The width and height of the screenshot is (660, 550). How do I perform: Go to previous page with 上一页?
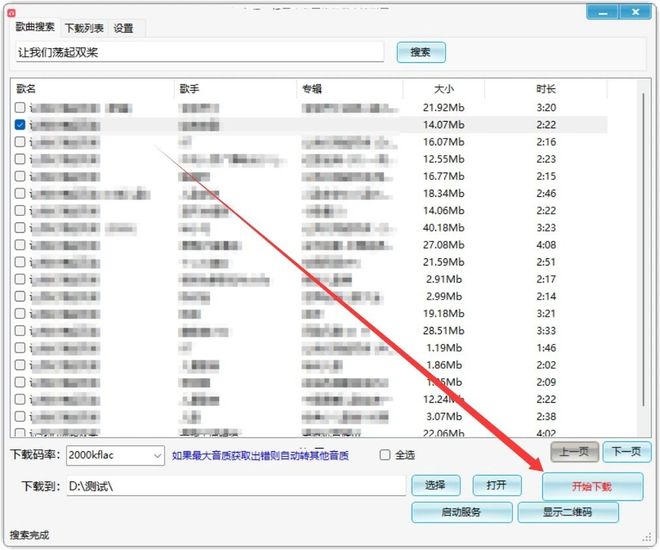pyautogui.click(x=575, y=452)
